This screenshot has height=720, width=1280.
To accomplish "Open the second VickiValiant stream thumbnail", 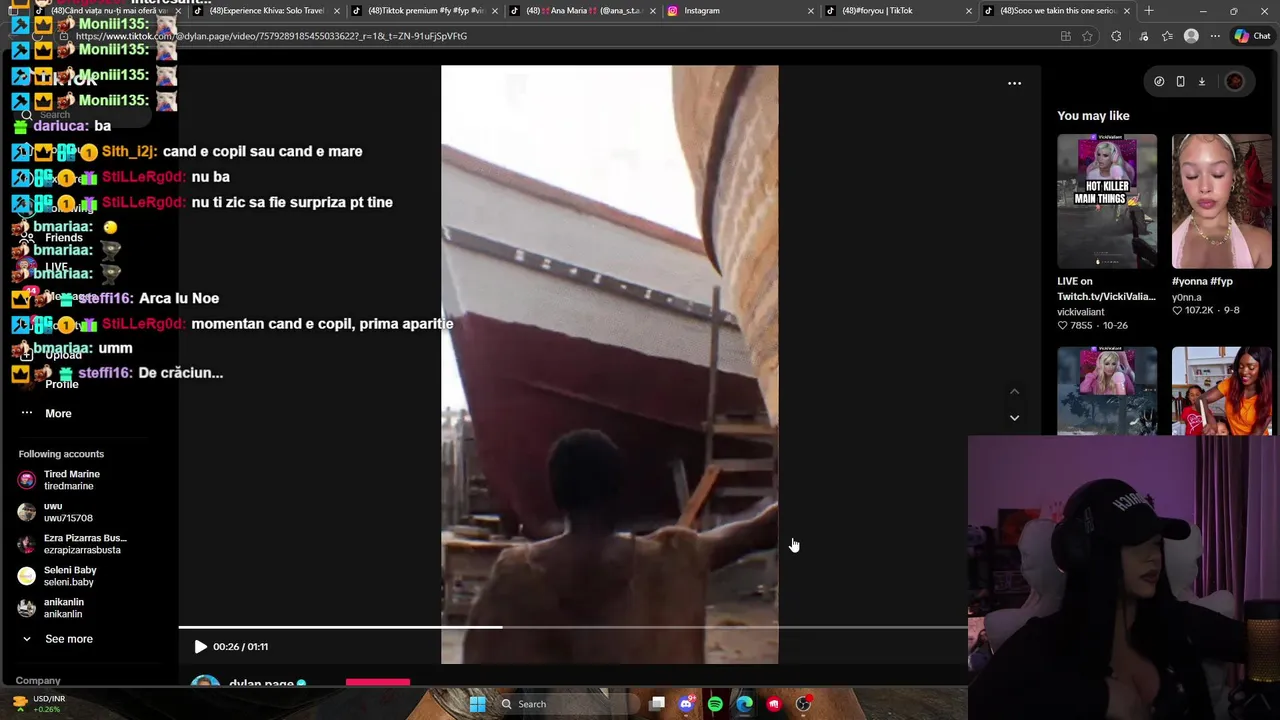I will pos(1107,391).
